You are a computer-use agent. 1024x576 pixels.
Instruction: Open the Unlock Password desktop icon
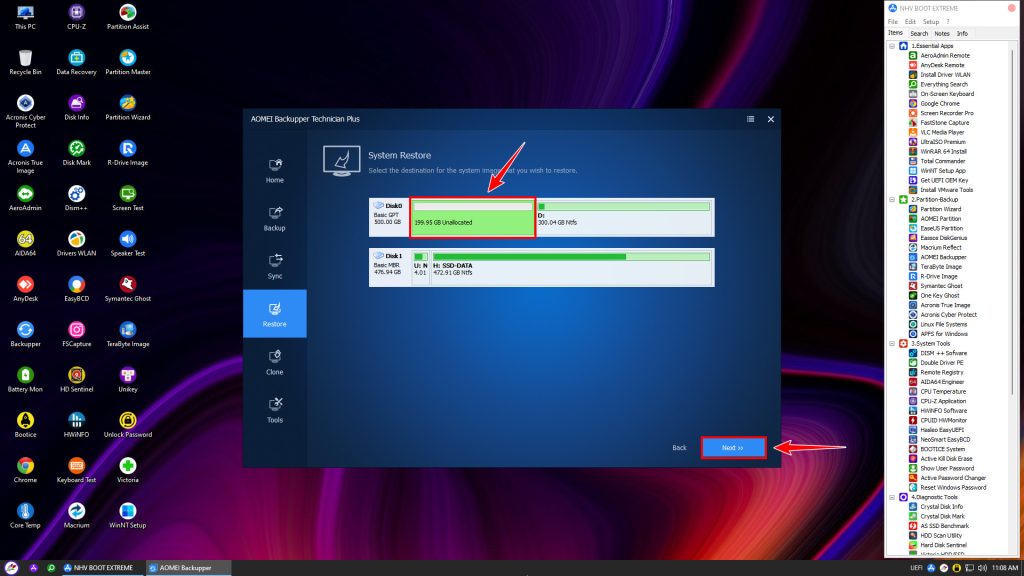click(127, 425)
